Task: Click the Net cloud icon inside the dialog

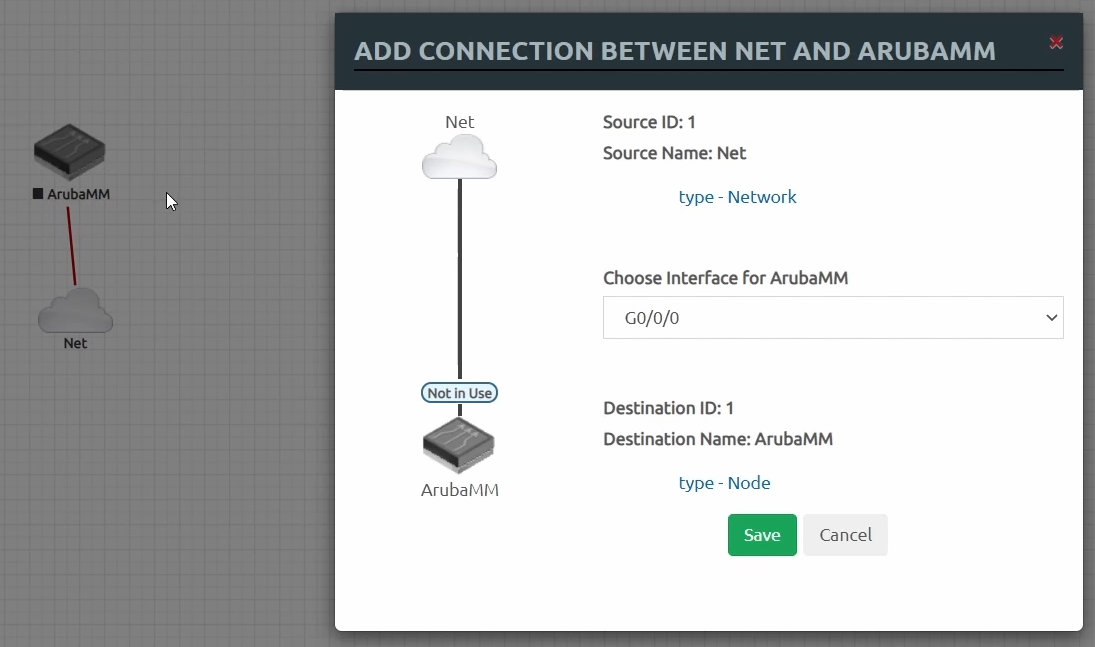Action: pos(459,157)
